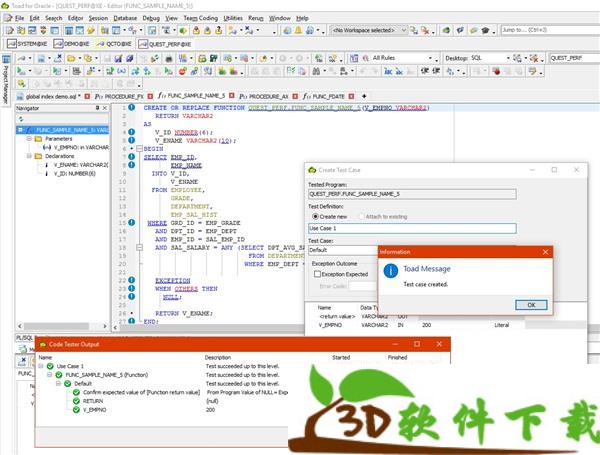Open the Project Manager side panel

[x=6, y=80]
